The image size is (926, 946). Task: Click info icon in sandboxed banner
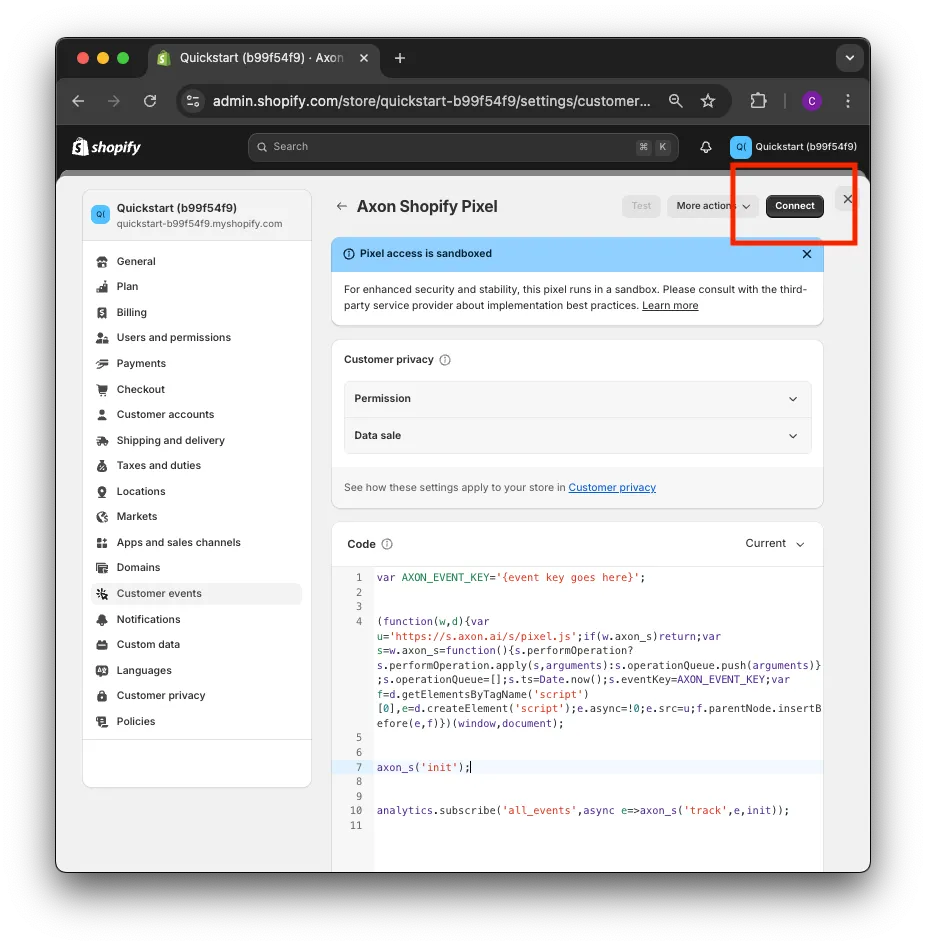pos(349,254)
